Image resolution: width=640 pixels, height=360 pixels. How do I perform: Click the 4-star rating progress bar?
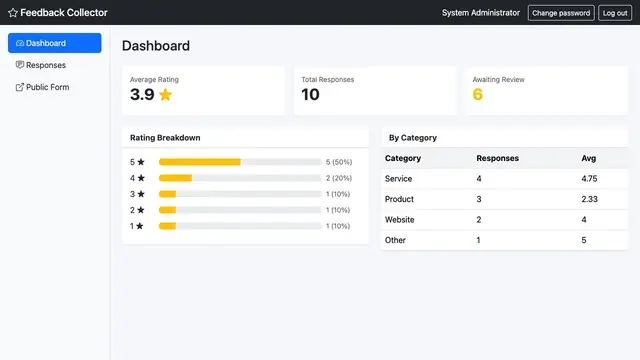pyautogui.click(x=240, y=178)
